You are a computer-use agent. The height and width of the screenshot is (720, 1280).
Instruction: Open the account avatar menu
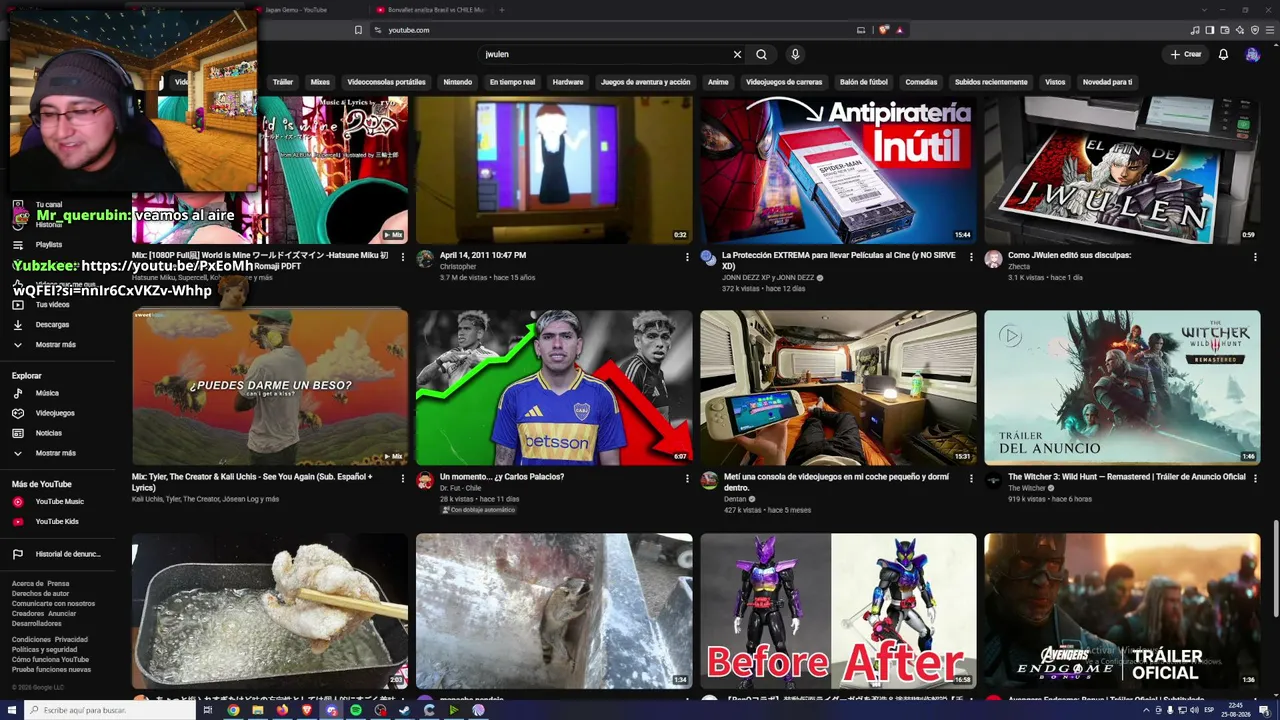click(1252, 54)
